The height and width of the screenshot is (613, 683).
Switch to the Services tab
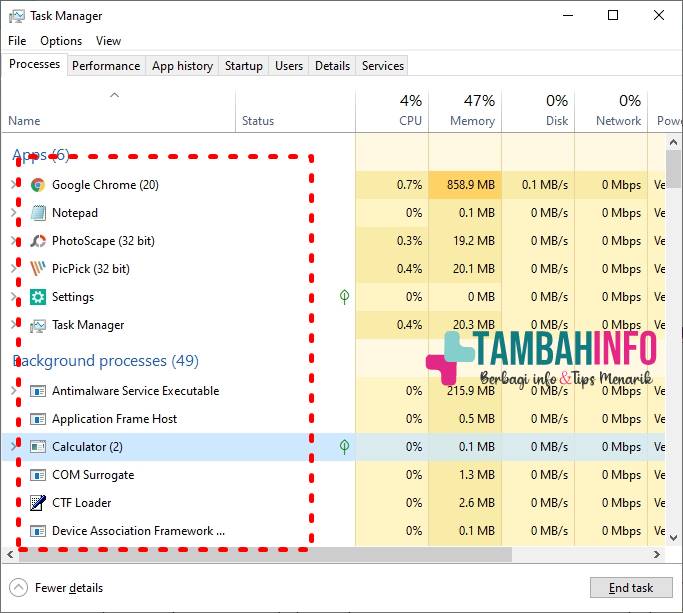pyautogui.click(x=382, y=66)
